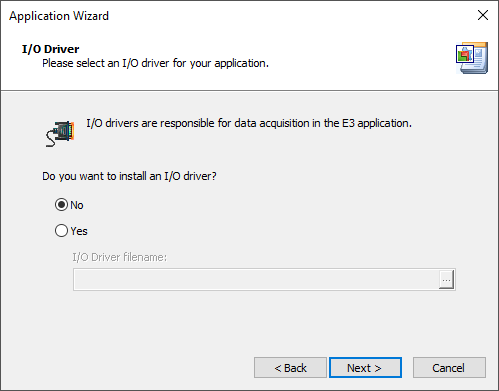
Task: Click the Next > button
Action: click(365, 368)
